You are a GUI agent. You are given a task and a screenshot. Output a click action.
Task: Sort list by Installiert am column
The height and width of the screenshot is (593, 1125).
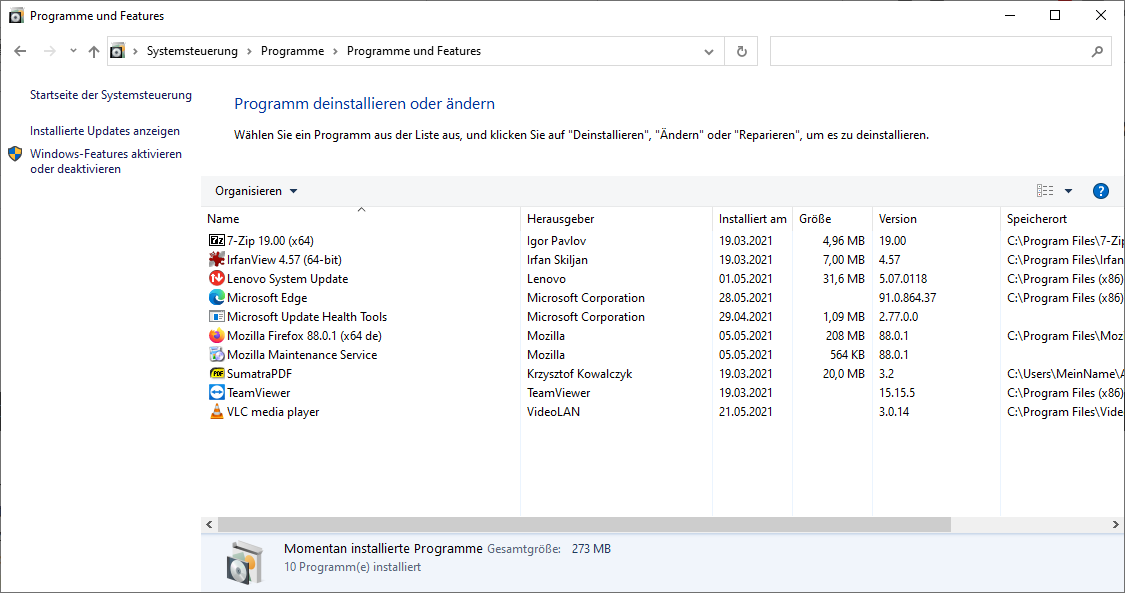[x=752, y=219]
